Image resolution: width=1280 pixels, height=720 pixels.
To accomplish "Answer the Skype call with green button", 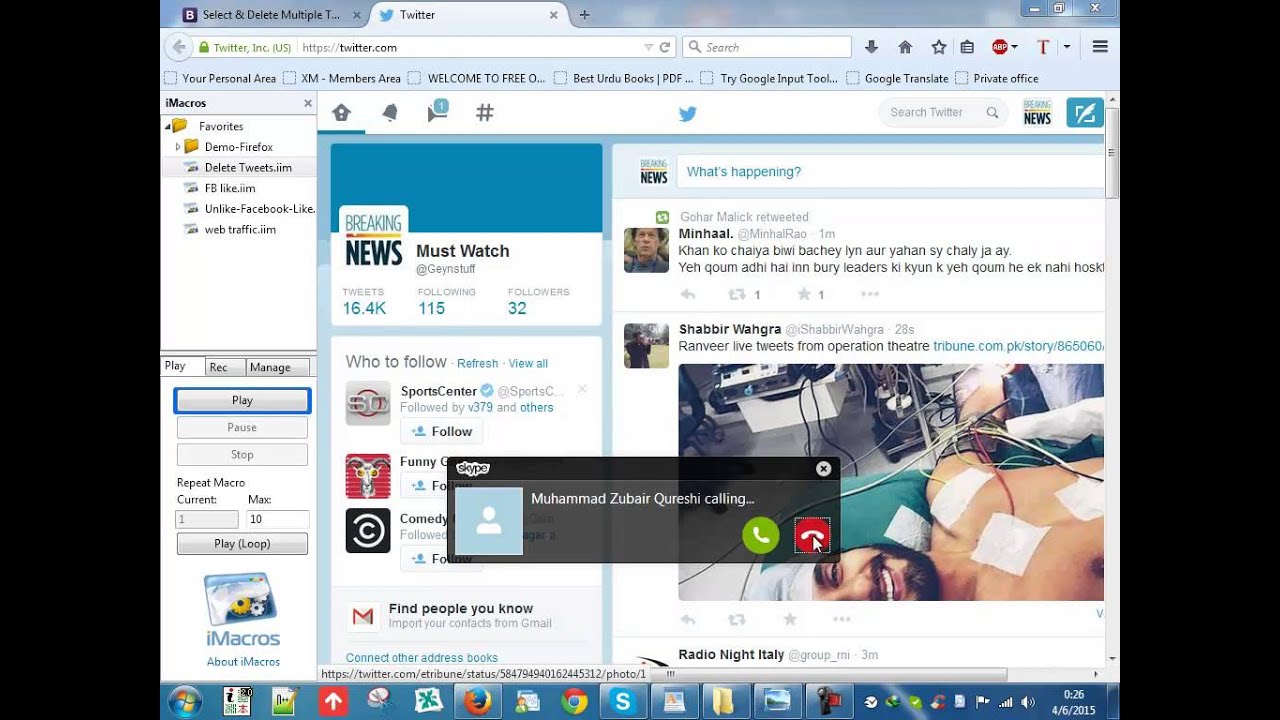I will pyautogui.click(x=761, y=535).
